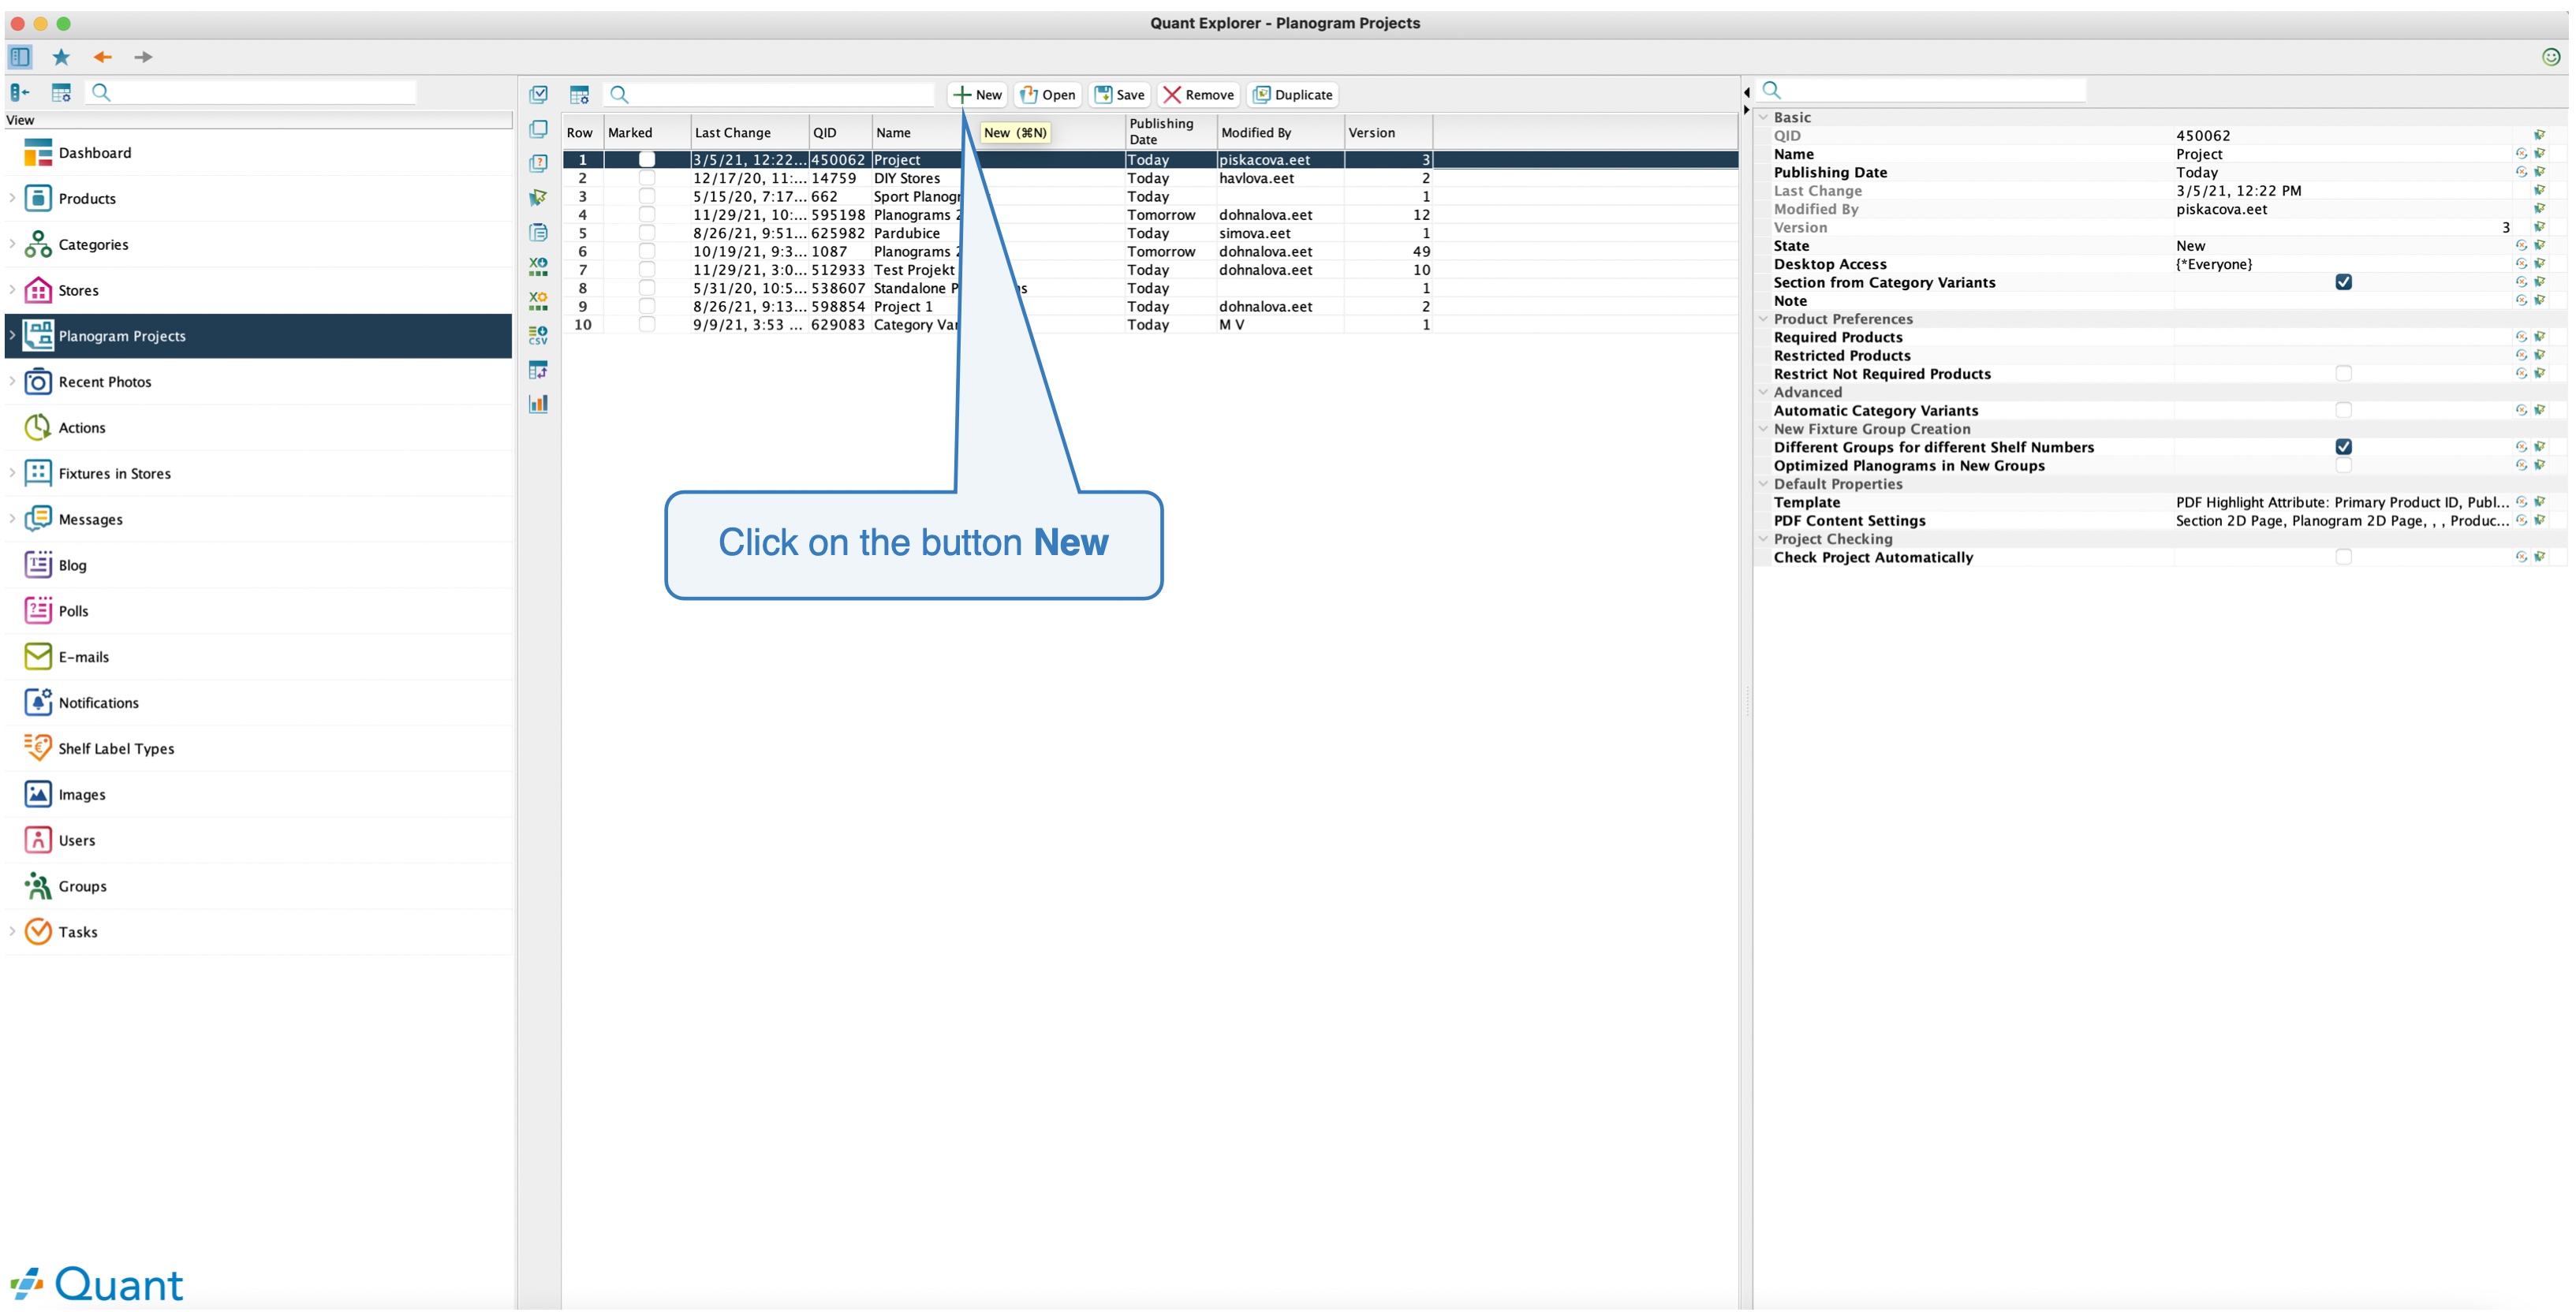Toggle the sidebar panel icon in top toolbar
This screenshot has height=1312, width=2576.
point(20,57)
